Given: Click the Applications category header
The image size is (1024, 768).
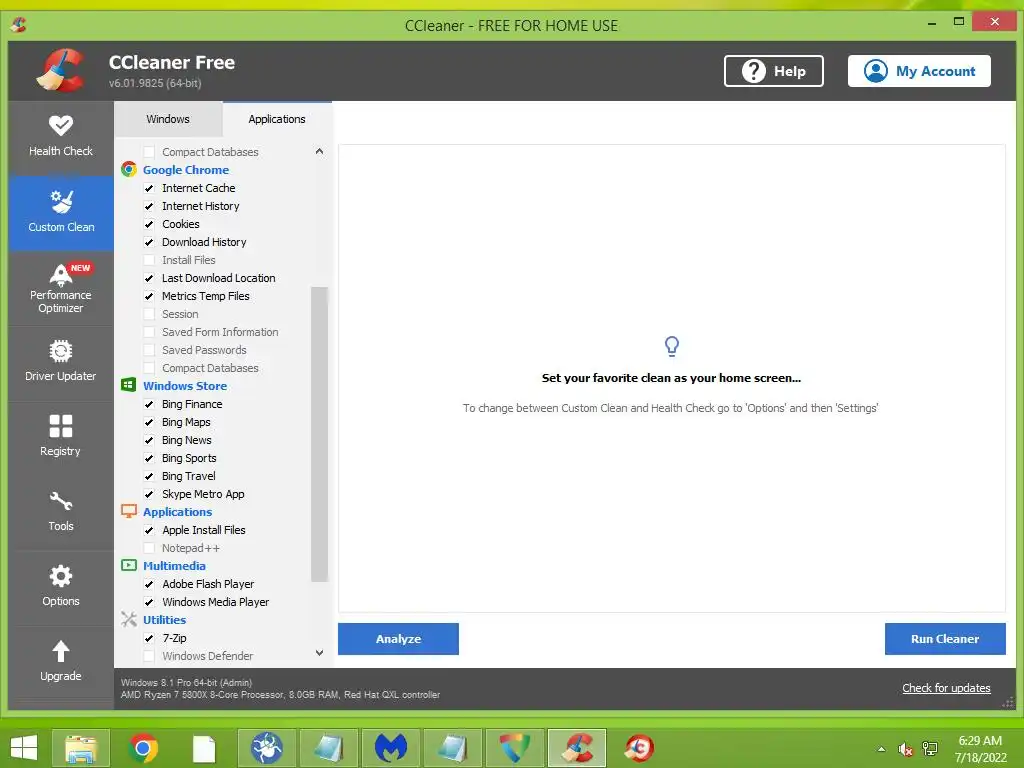Looking at the screenshot, I should pos(178,512).
